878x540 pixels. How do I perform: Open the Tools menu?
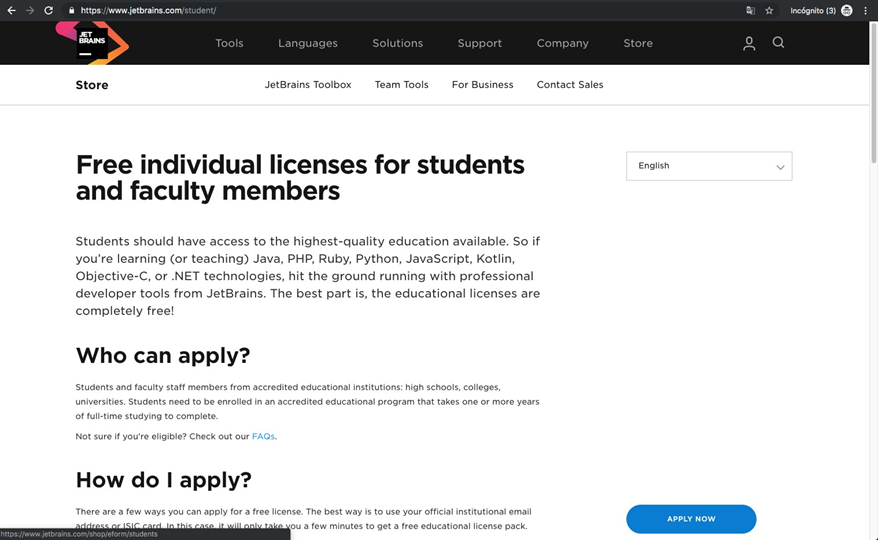tap(229, 43)
